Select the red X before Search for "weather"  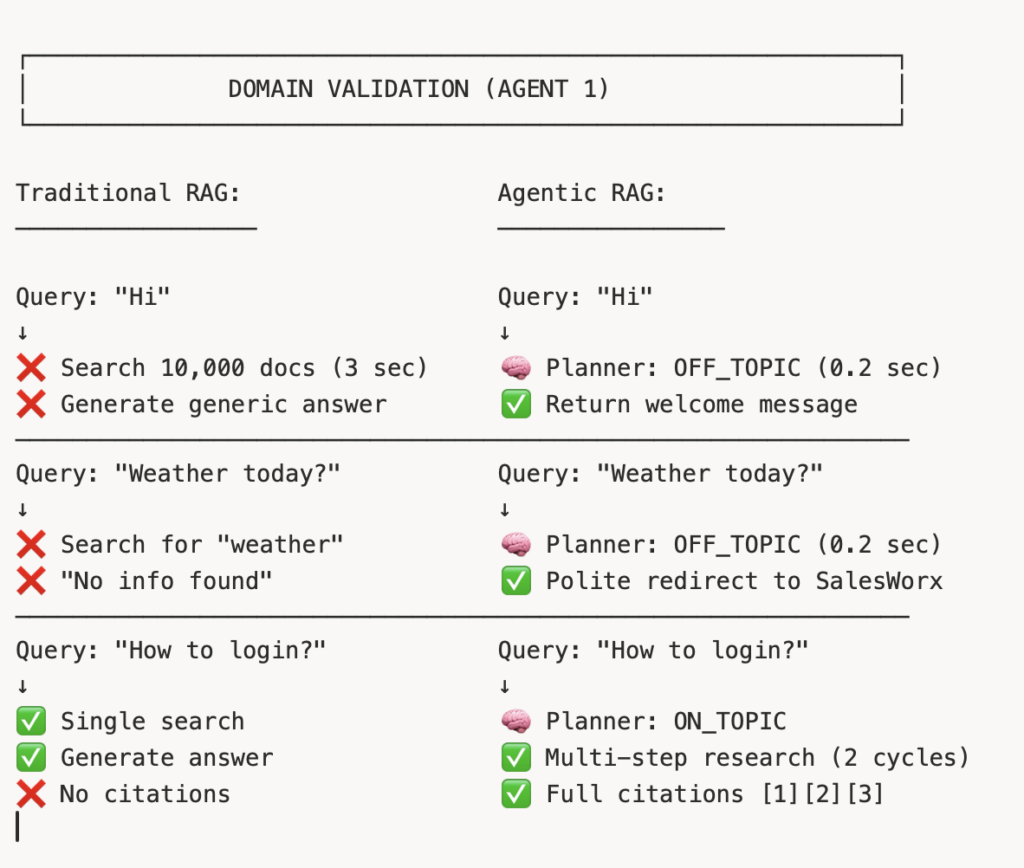click(x=31, y=544)
